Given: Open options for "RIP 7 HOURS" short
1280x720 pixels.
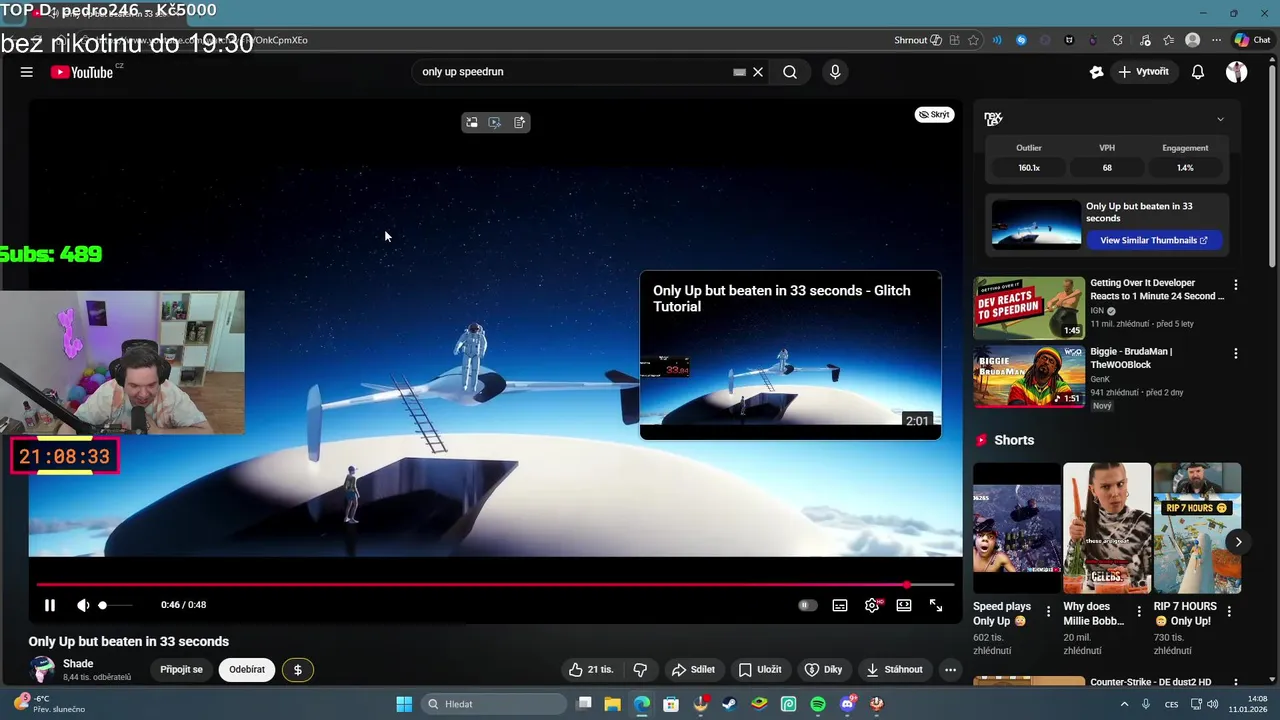Looking at the screenshot, I should coord(1229,611).
